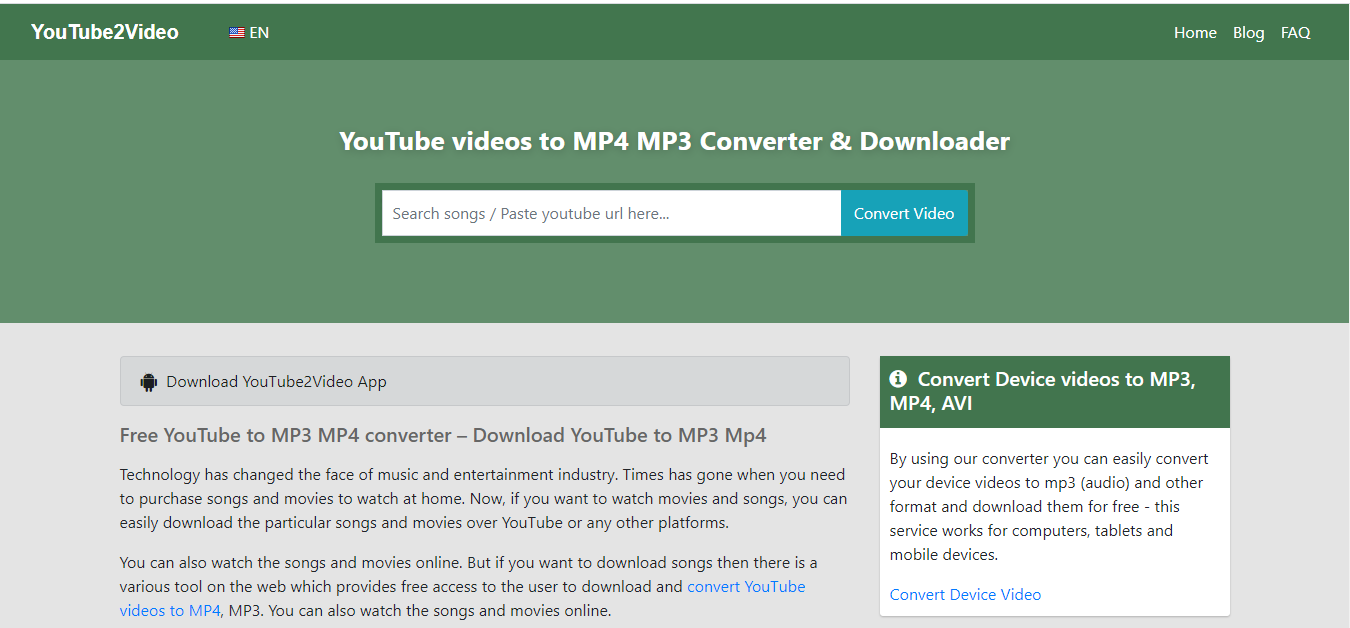Follow the convert YouTube videos to MP4 link
This screenshot has width=1350, height=628.
tap(462, 598)
